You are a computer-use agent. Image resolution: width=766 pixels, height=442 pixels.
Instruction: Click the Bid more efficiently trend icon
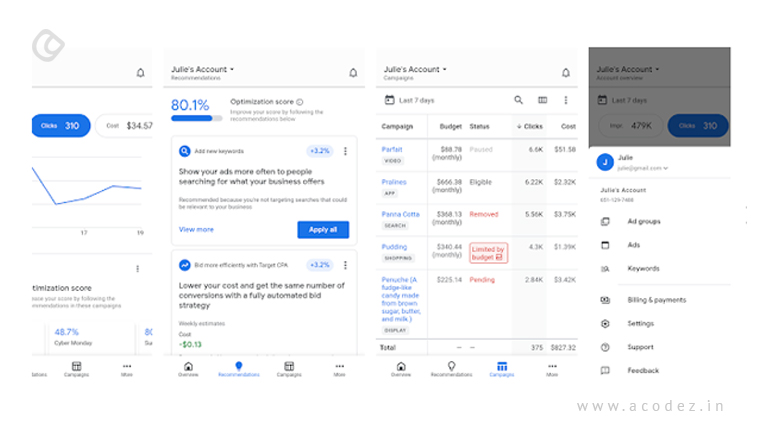pyautogui.click(x=184, y=265)
